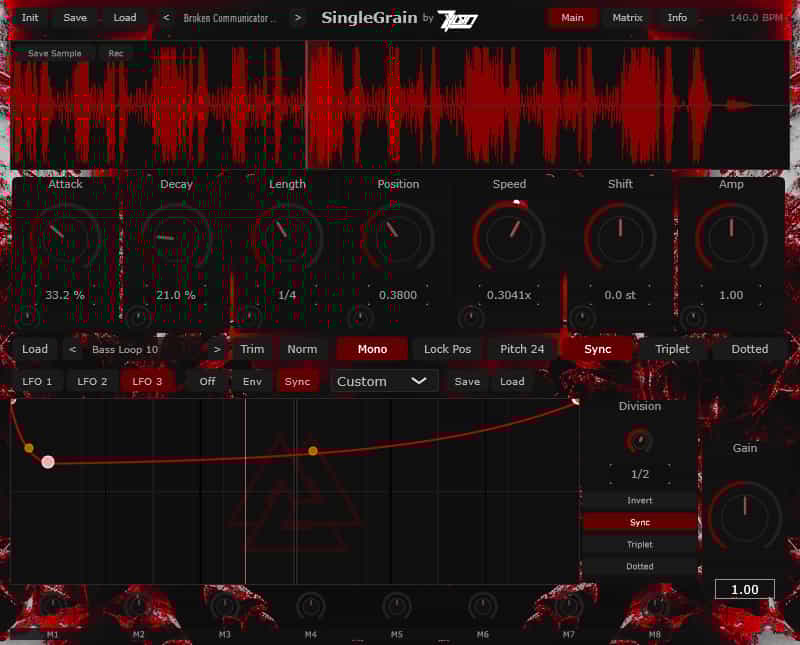Click Init to reset the patch
Viewport: 800px width, 645px height.
tap(29, 17)
